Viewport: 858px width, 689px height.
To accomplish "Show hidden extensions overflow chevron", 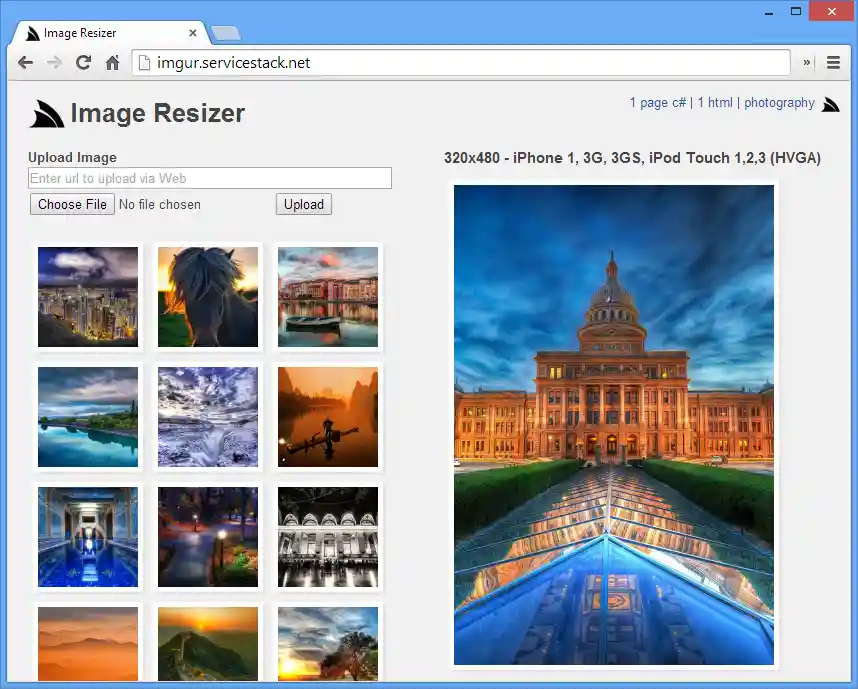I will tap(807, 63).
